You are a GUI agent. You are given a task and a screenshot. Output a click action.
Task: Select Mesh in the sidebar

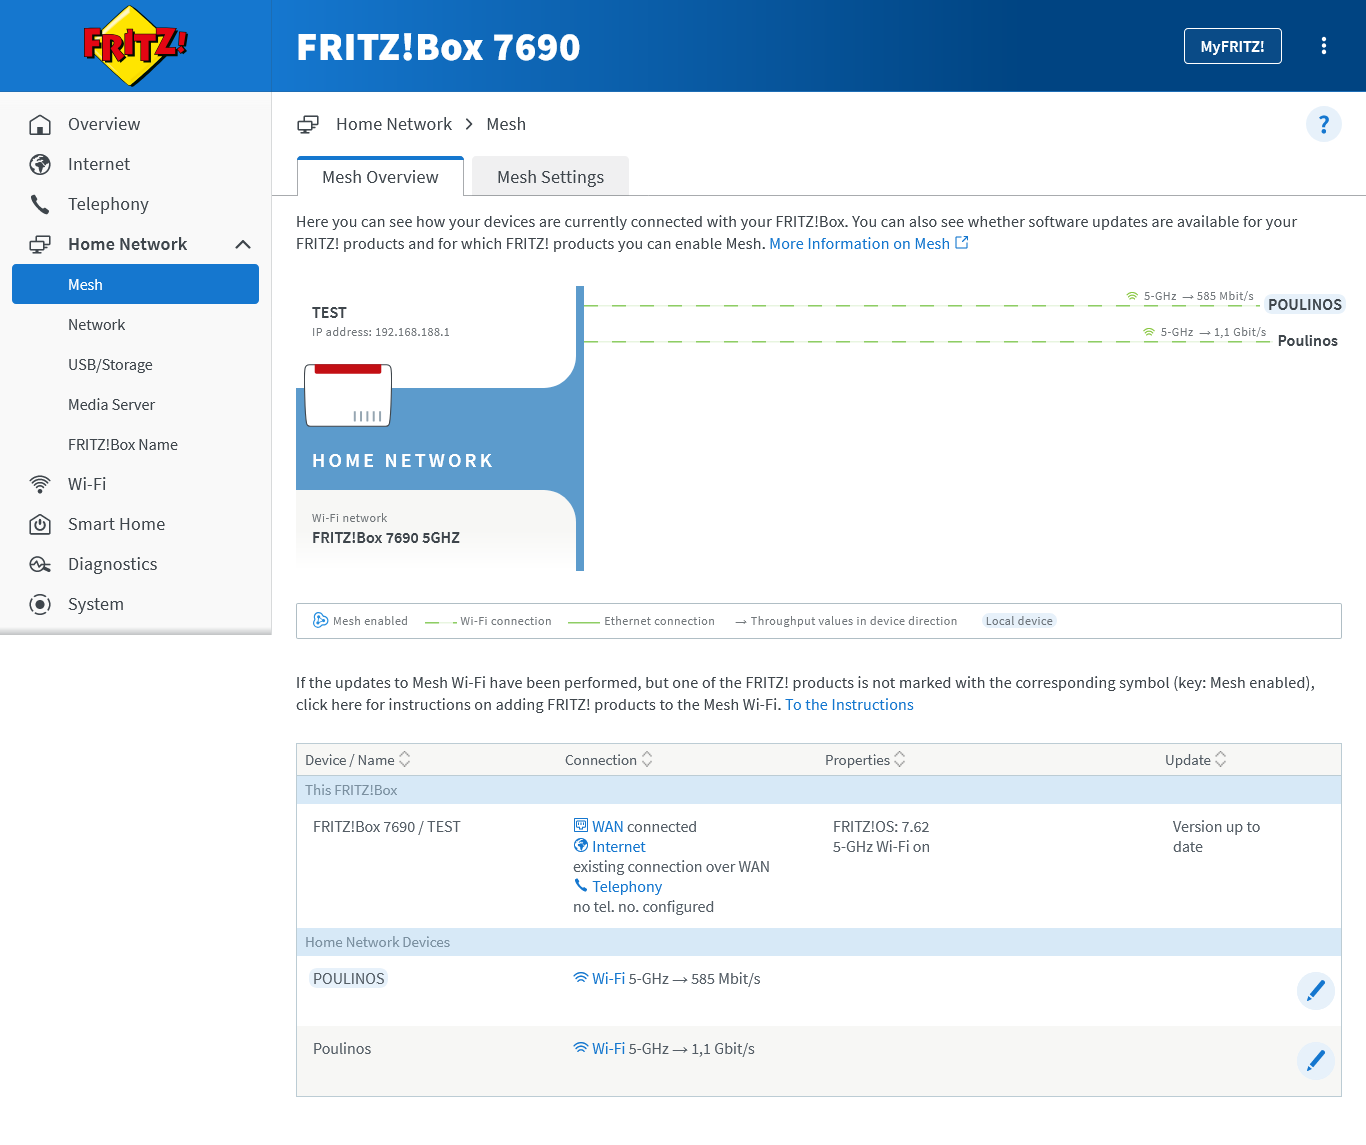135,284
